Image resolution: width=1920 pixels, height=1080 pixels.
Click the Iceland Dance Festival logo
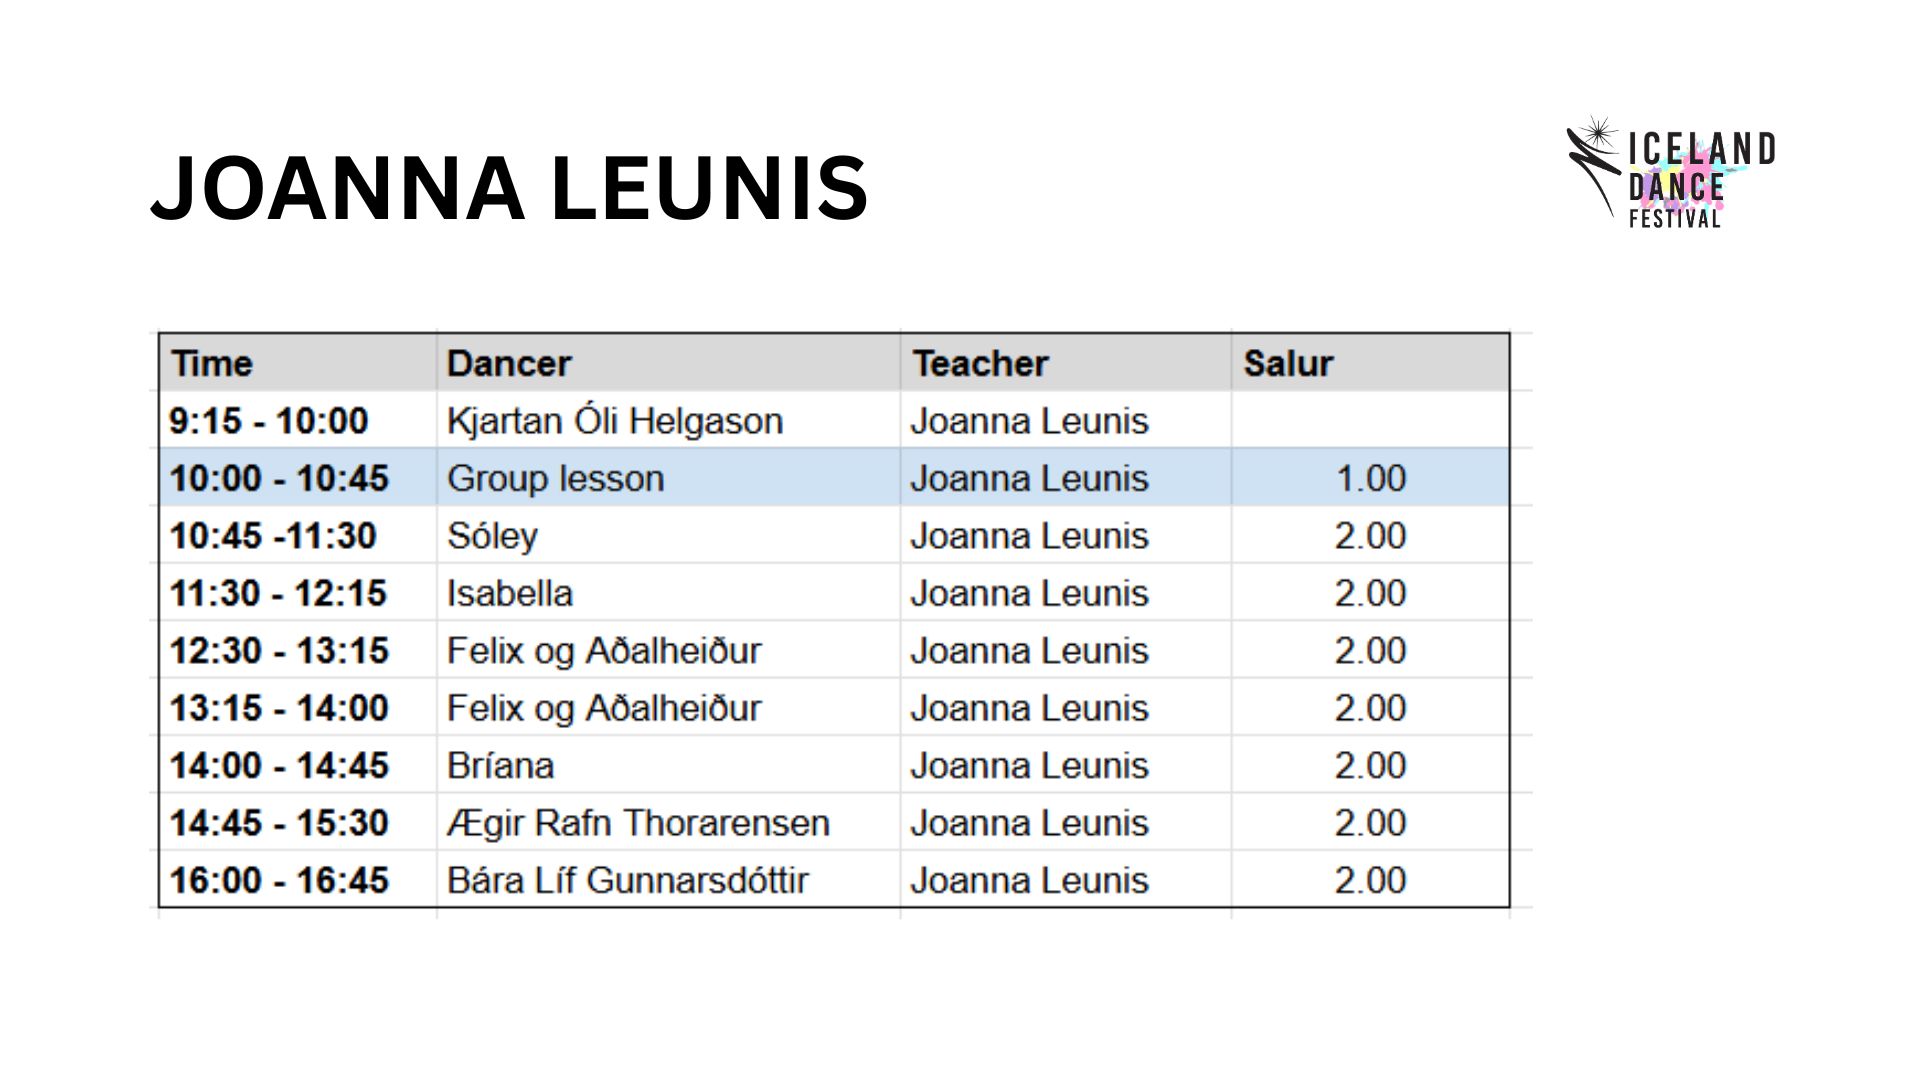[1670, 172]
